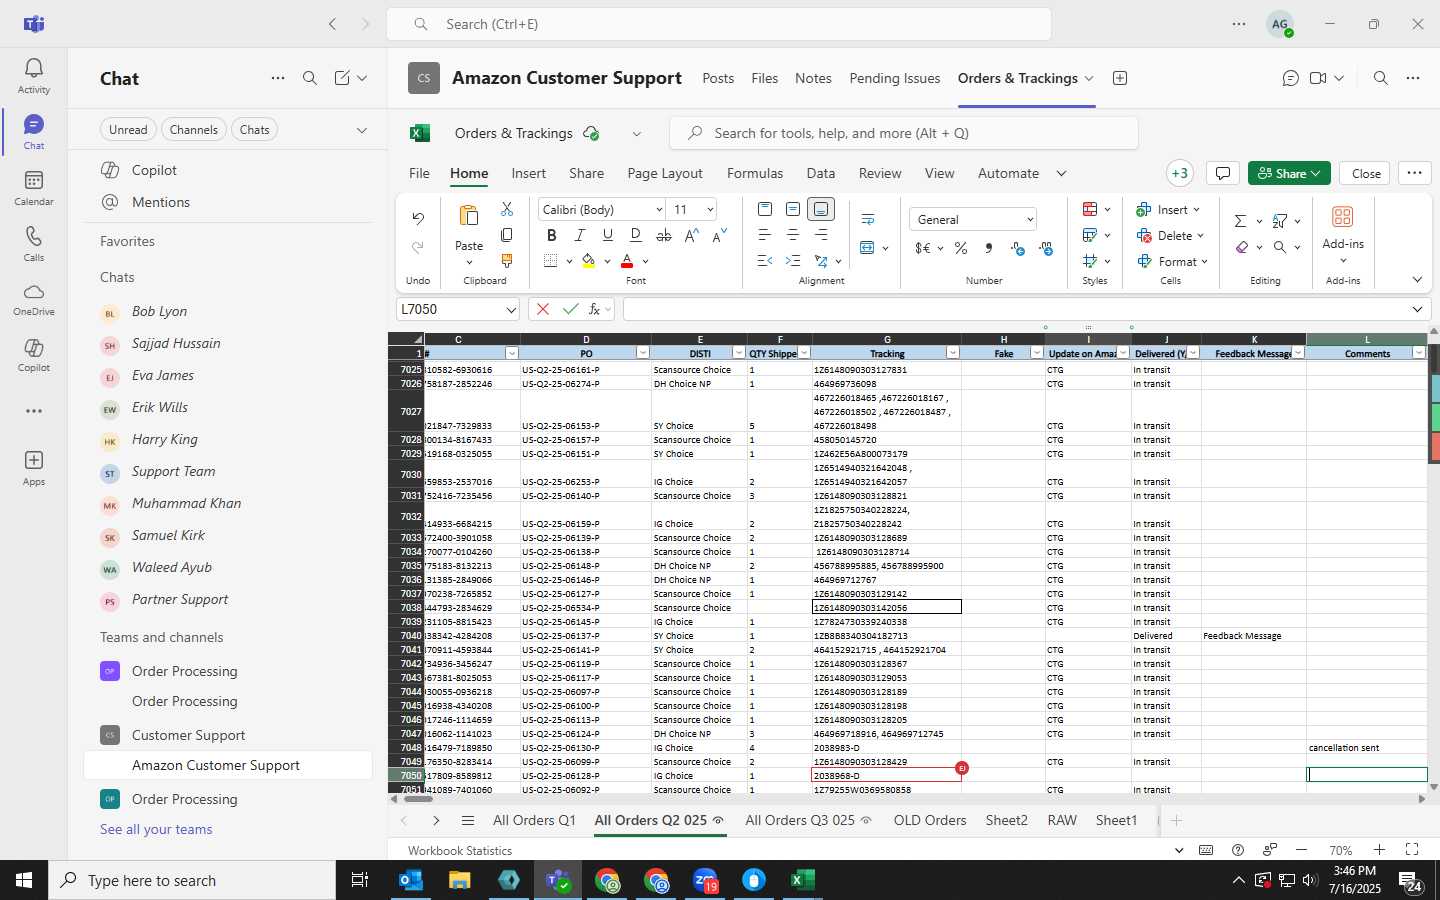1440x900 pixels.
Task: Click the Decrease Font Size icon
Action: 719,235
